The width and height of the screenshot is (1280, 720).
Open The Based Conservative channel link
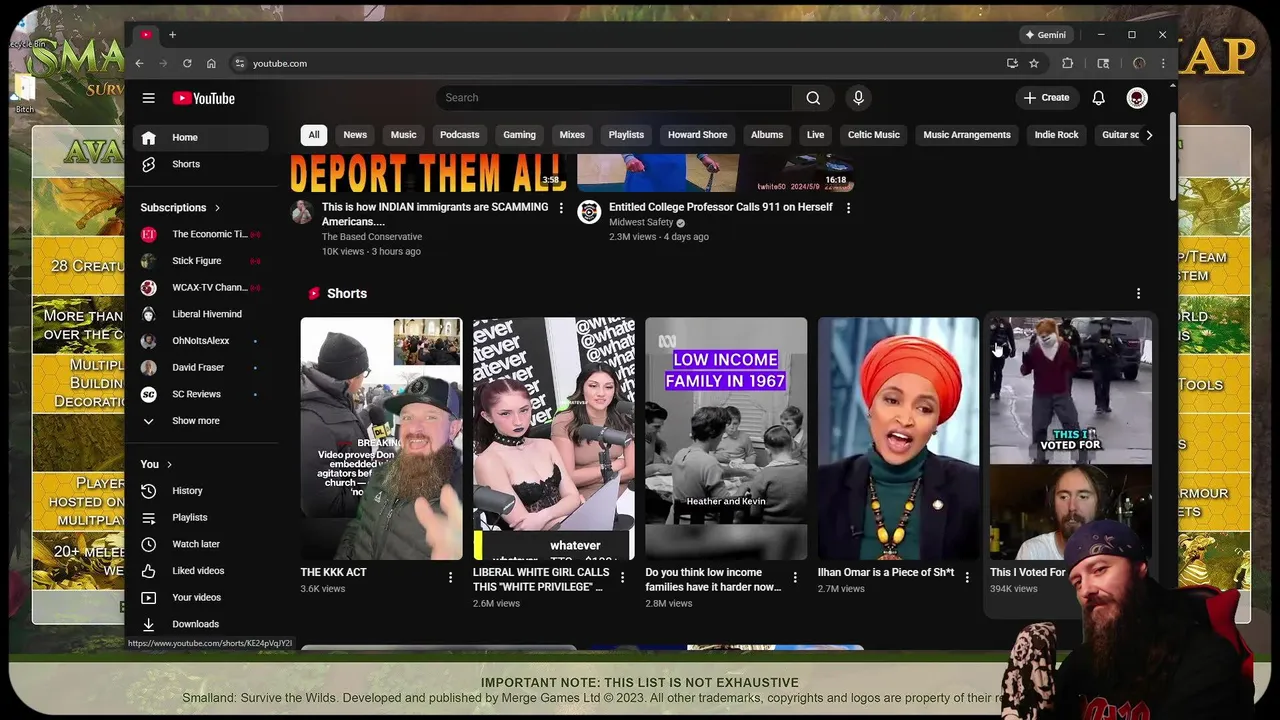372,237
